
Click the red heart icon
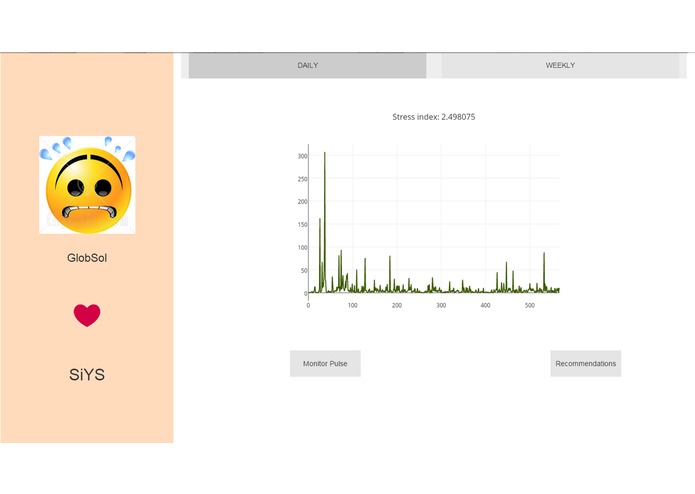tap(87, 315)
